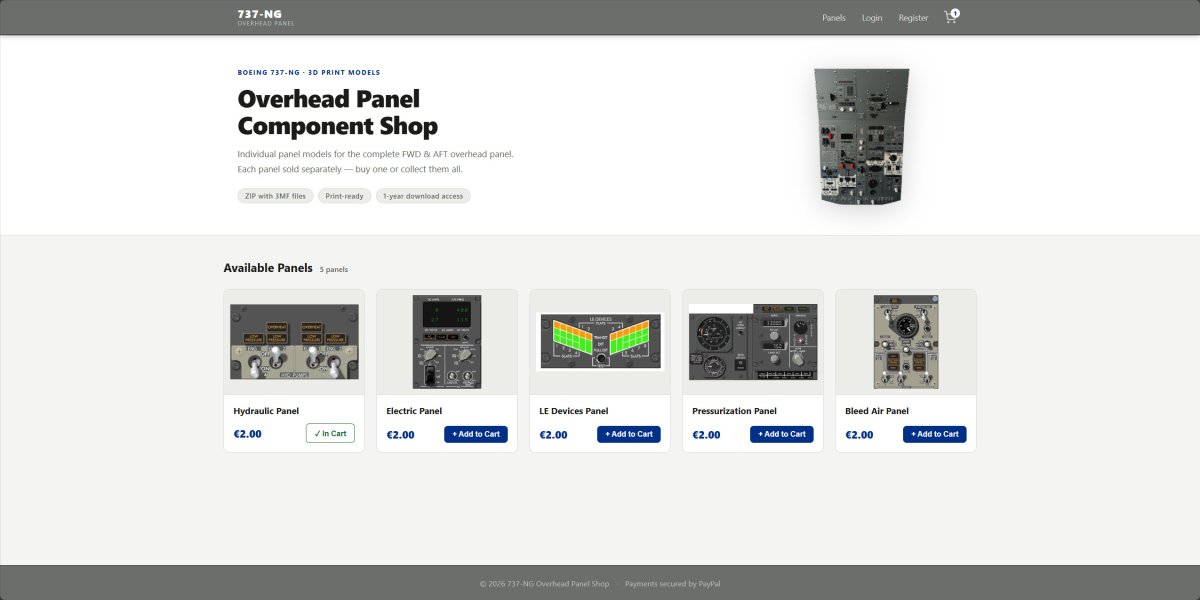Image resolution: width=1200 pixels, height=600 pixels.
Task: Open the Panels navigation link
Action: 833,18
